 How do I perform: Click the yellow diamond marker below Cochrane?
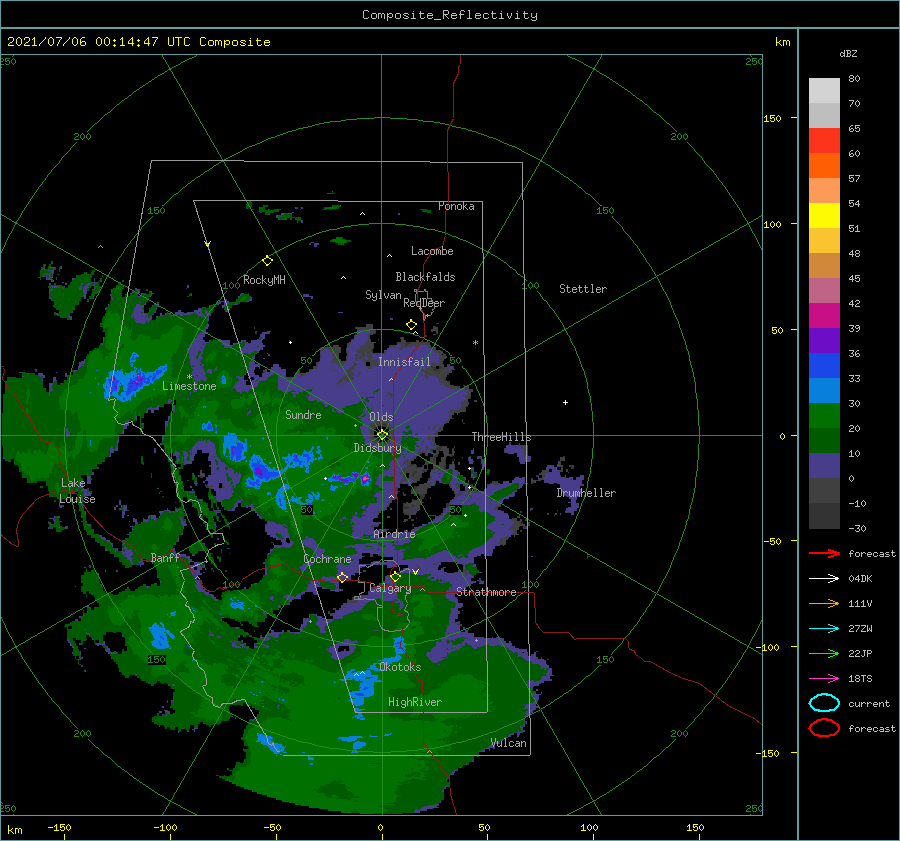342,577
